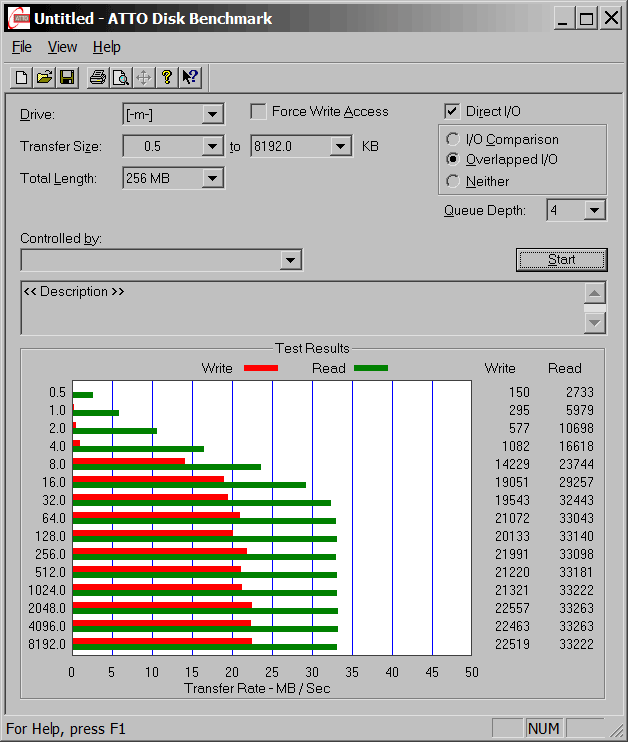
Task: Choose the Neither radio option
Action: (453, 181)
